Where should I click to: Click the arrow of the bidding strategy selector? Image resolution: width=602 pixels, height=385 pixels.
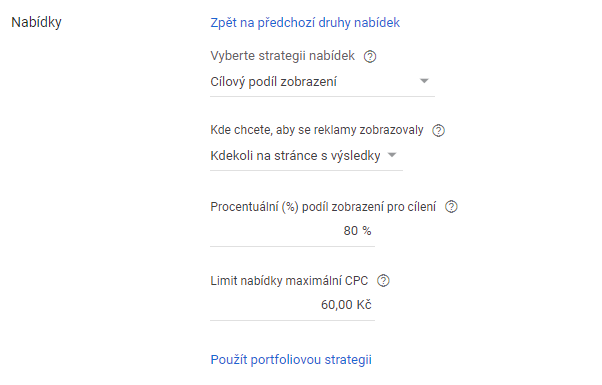tap(424, 81)
